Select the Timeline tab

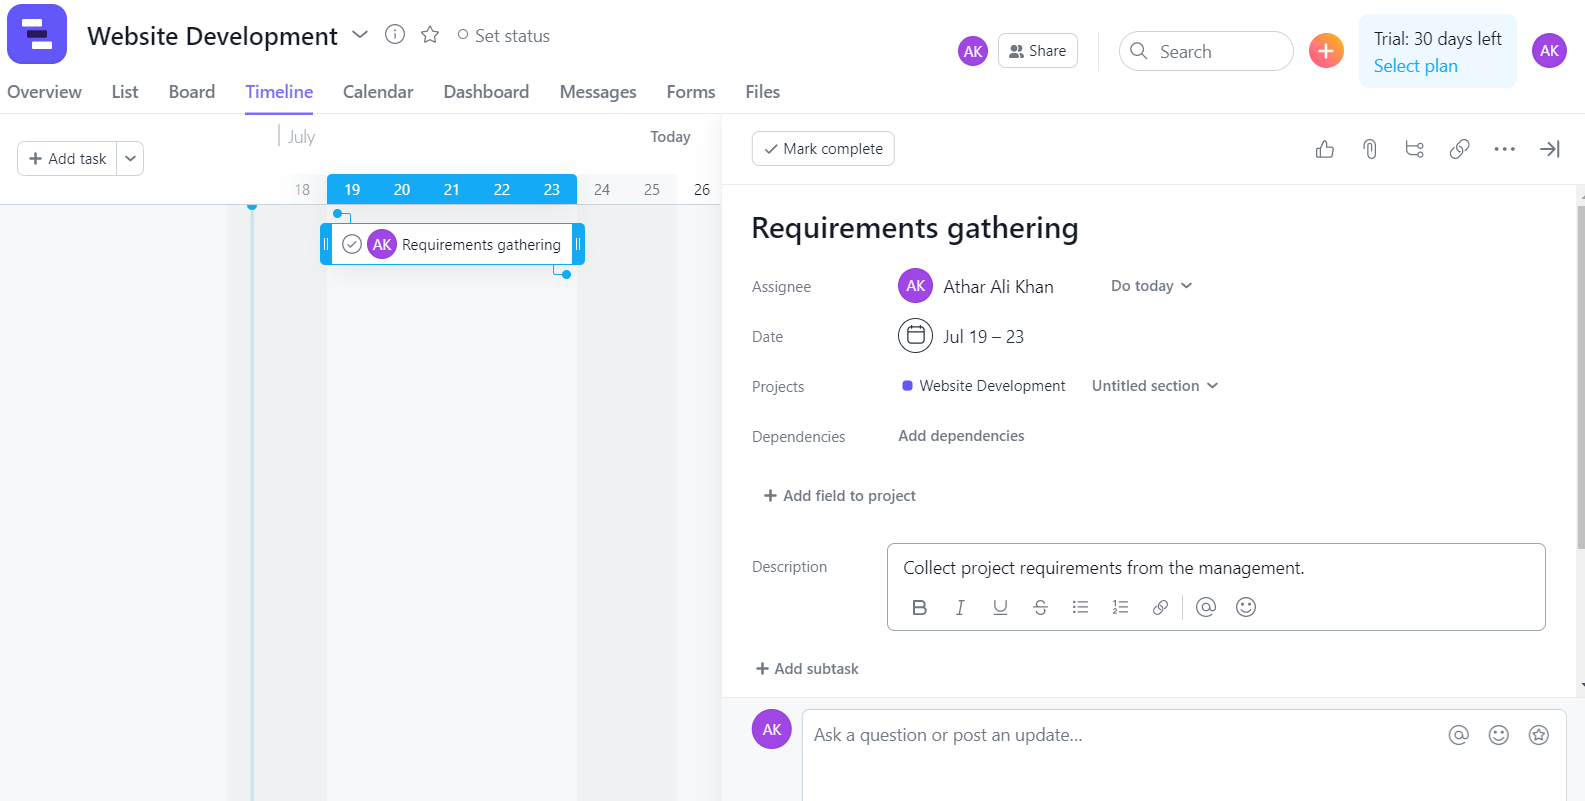[279, 92]
